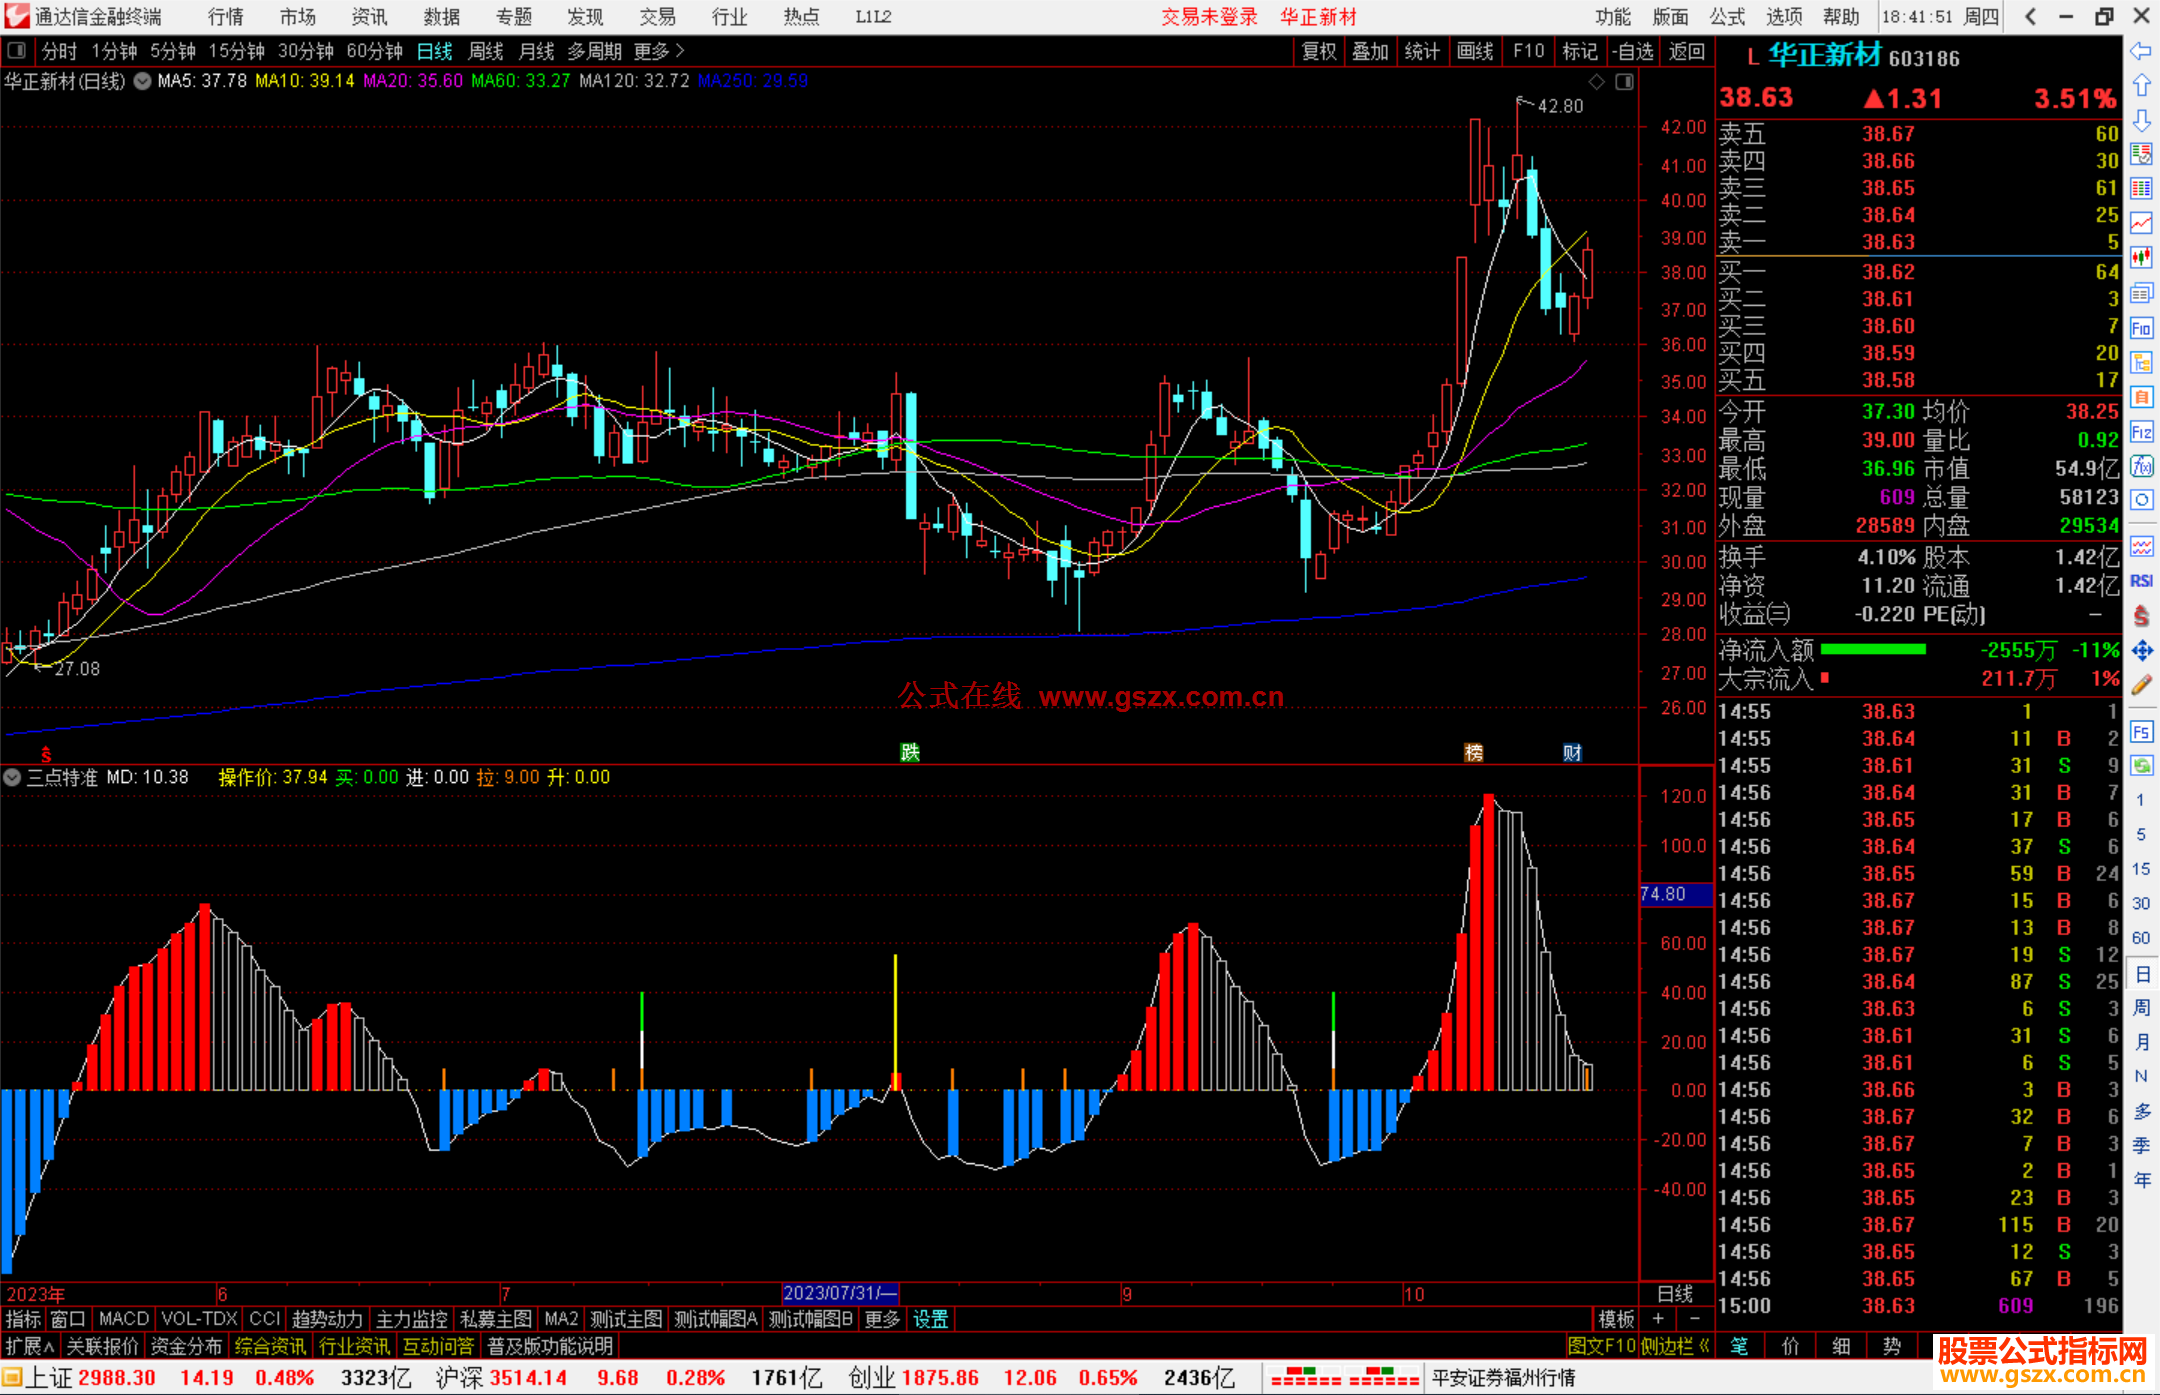Expand the 扩展 panel at bottom left

(x=30, y=1346)
